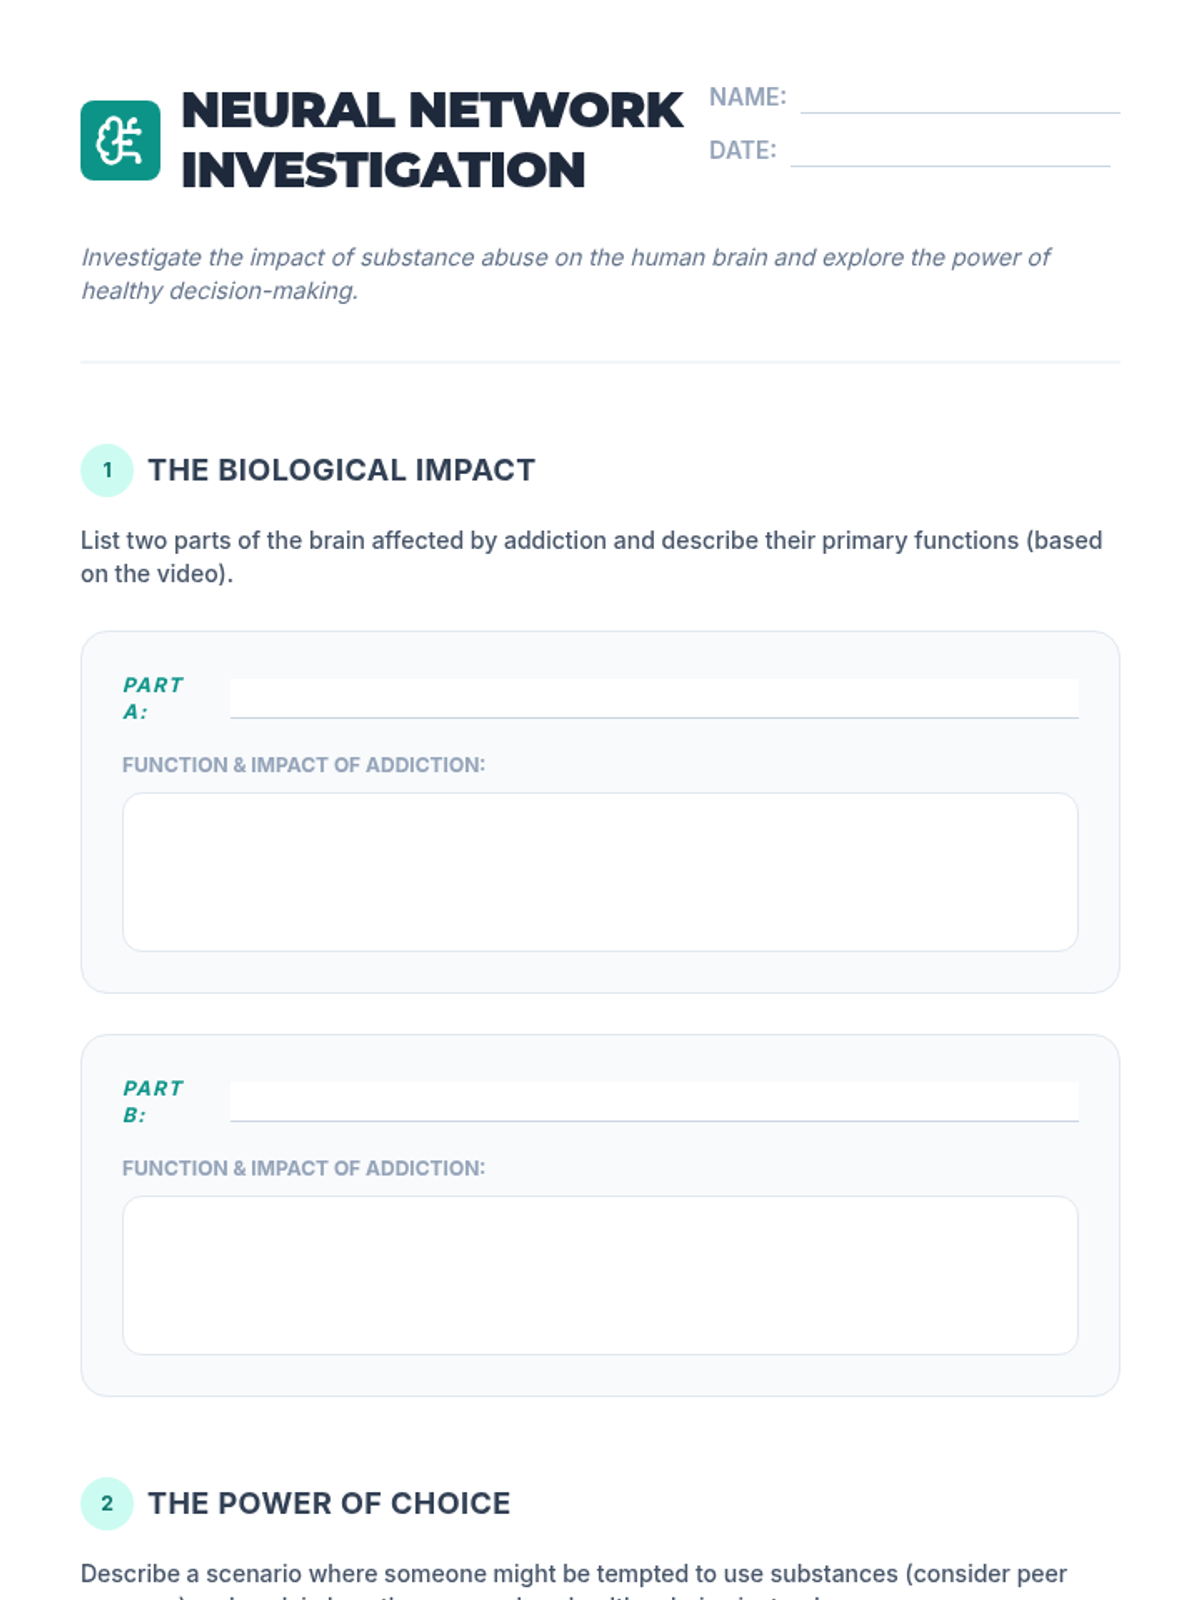Click the DATE input line

pos(949,152)
